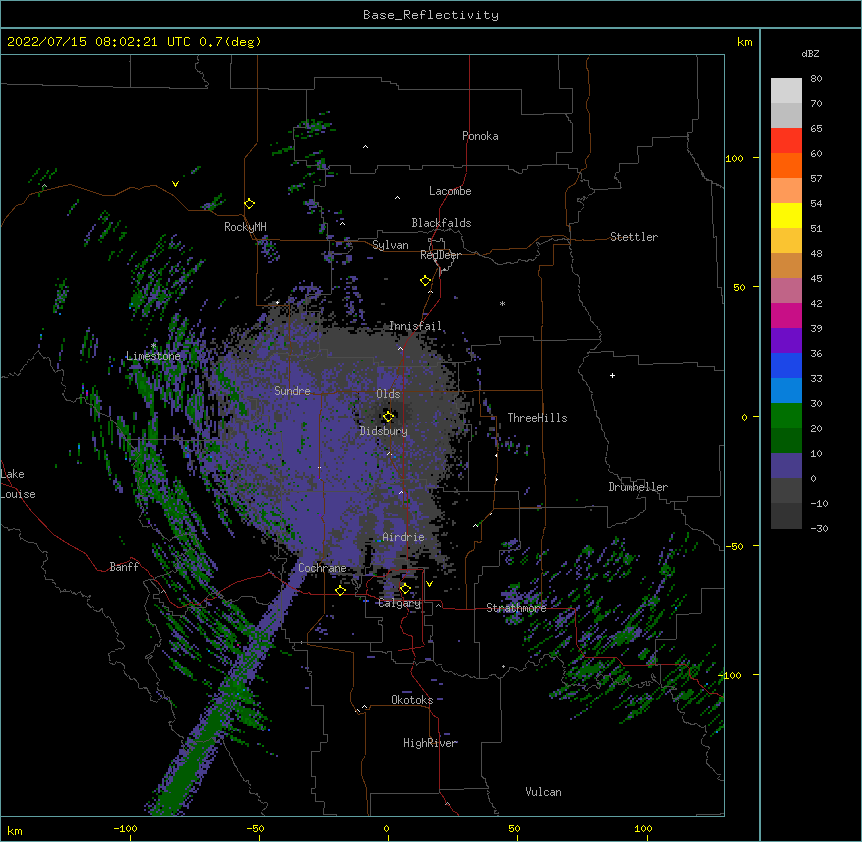This screenshot has height=842, width=862.
Task: Click the yellow radar site marker near Olds
Action: [x=388, y=416]
